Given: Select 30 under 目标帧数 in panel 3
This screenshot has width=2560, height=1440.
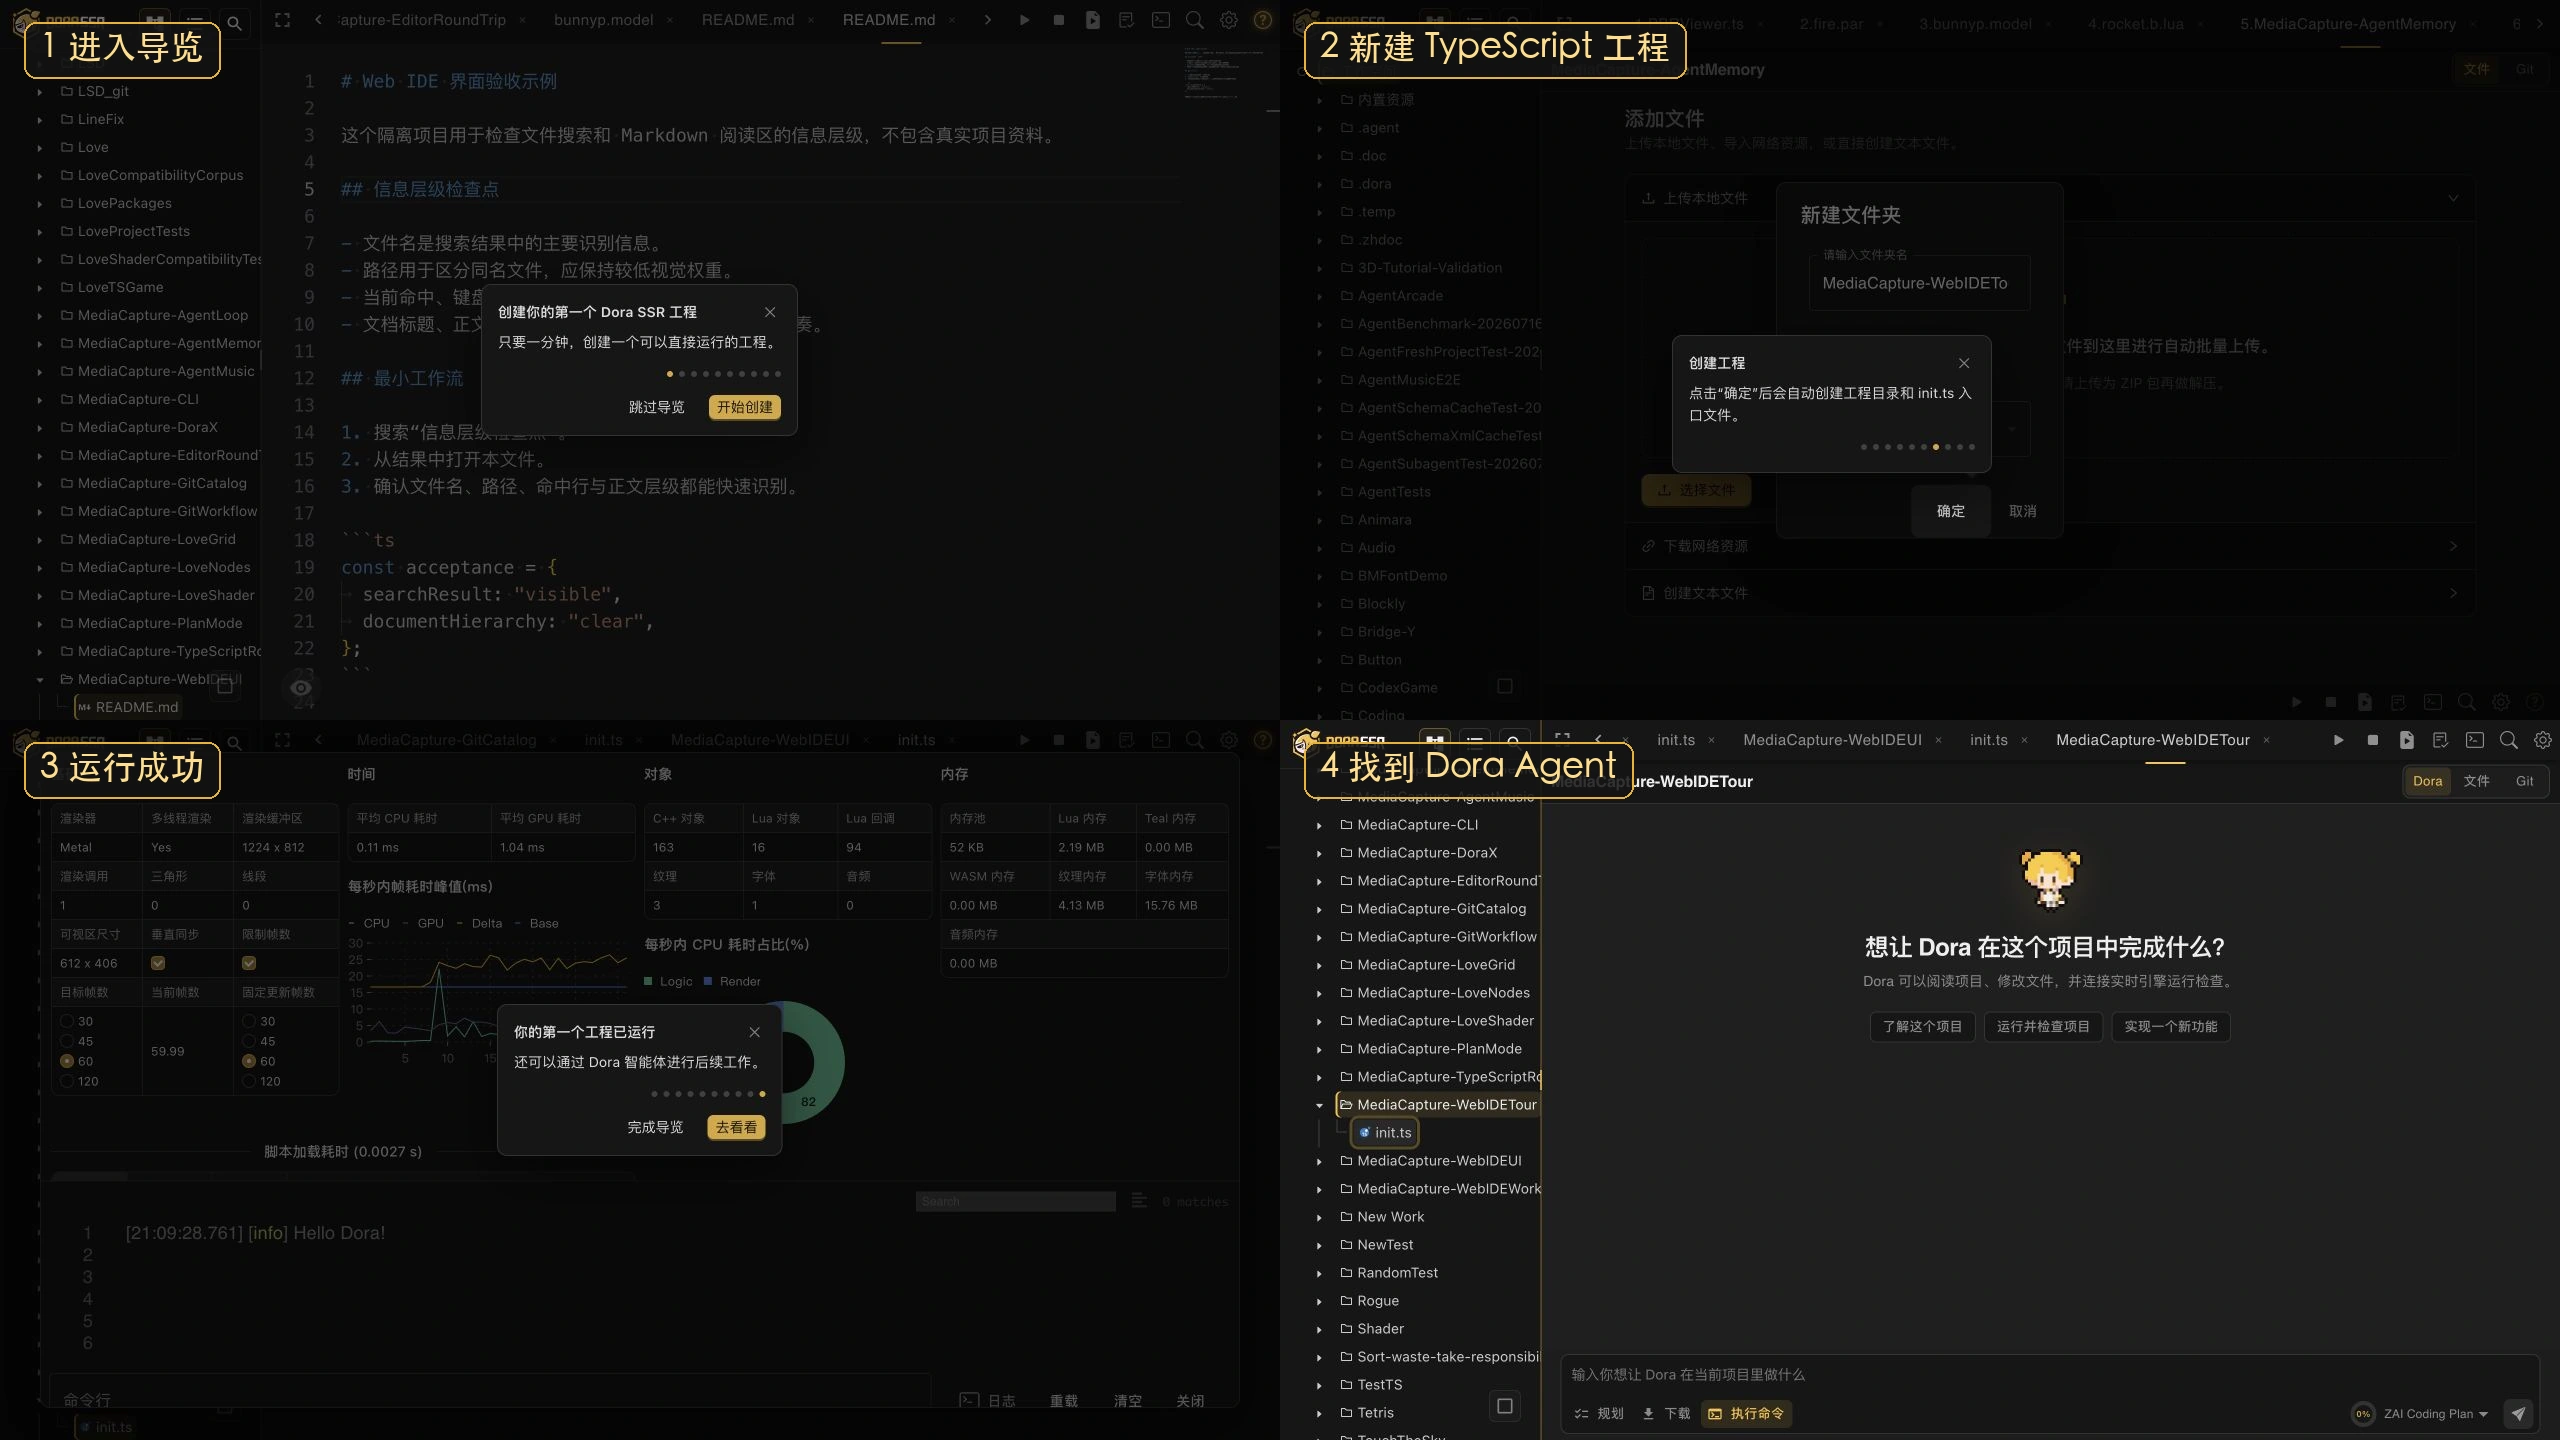Looking at the screenshot, I should (x=67, y=1021).
